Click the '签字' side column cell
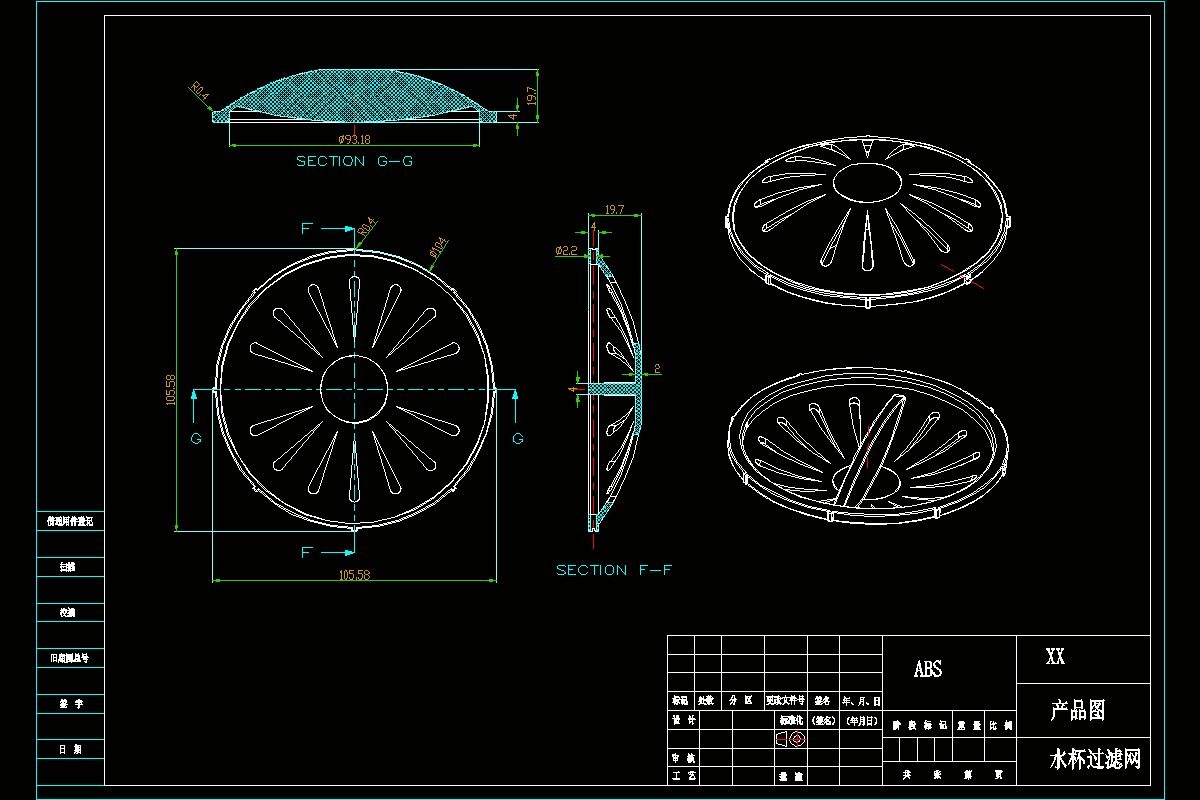The height and width of the screenshot is (800, 1200). 70,704
